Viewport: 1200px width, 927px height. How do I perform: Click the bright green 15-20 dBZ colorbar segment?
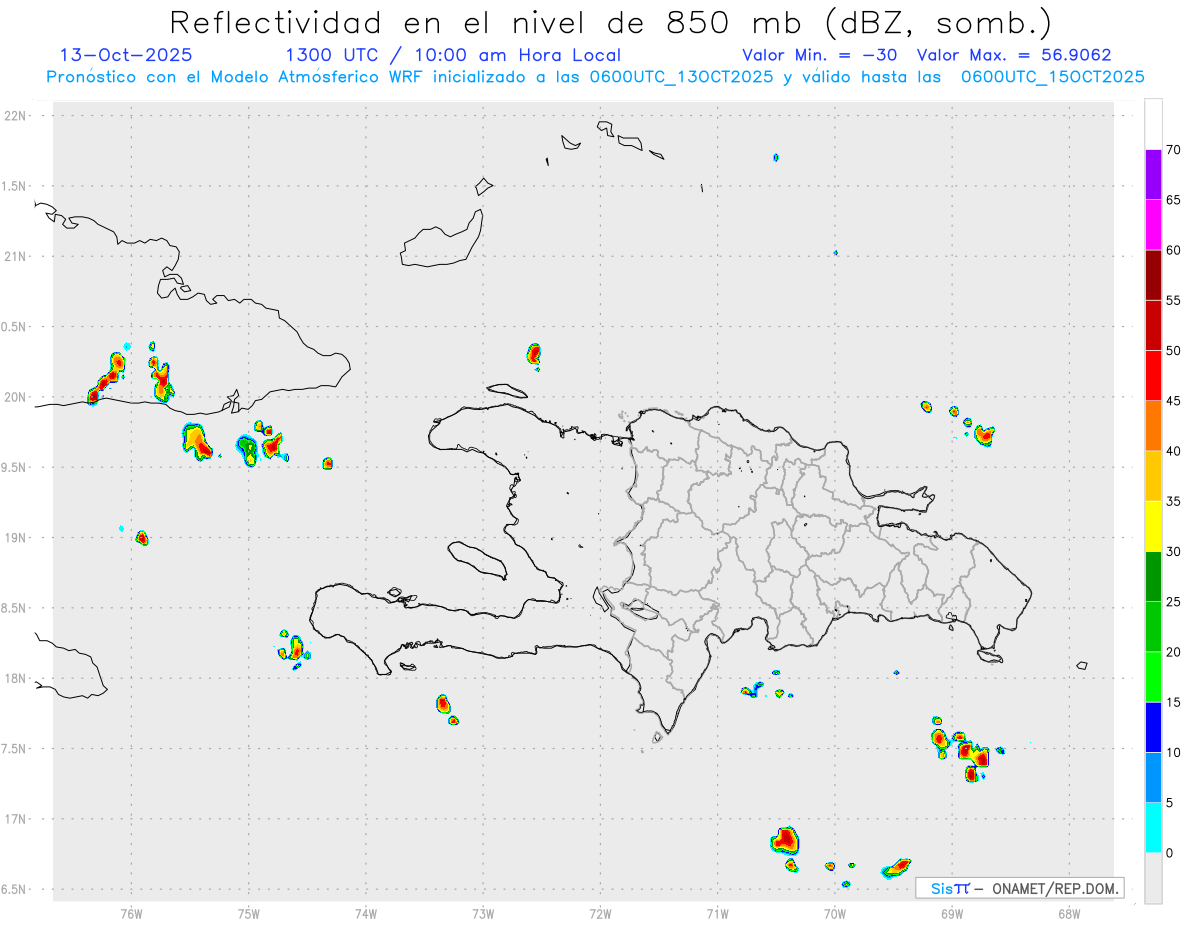pos(1153,677)
